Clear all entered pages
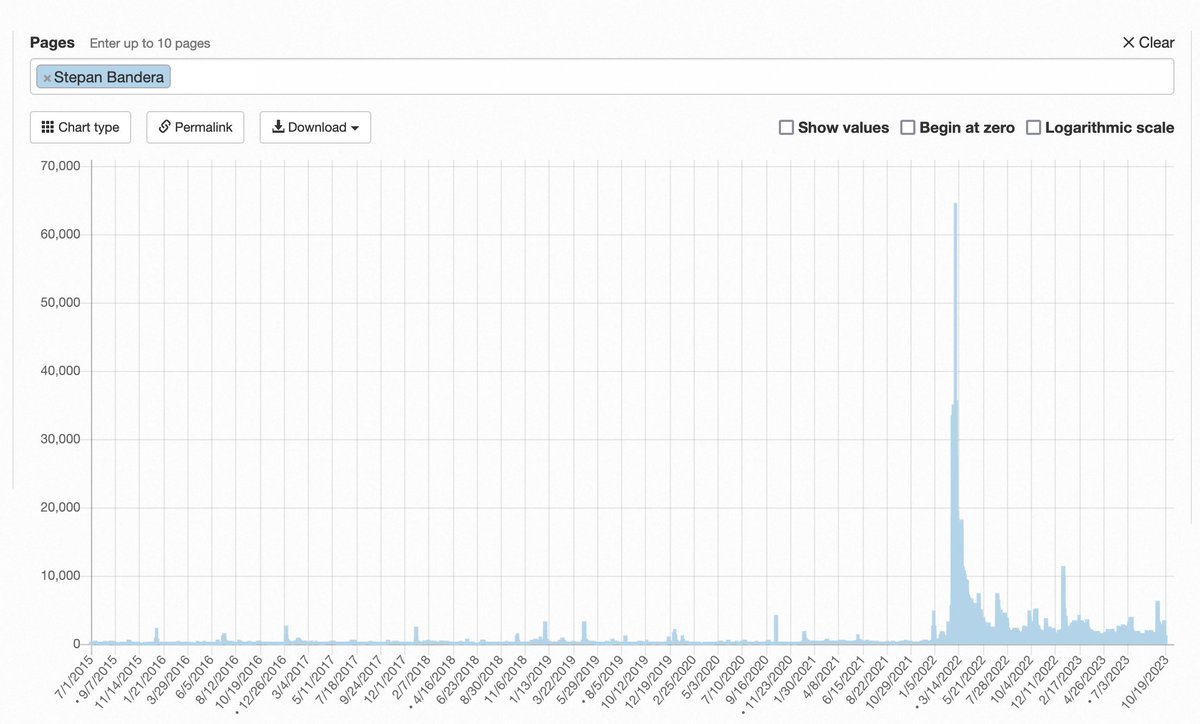The image size is (1200, 724). 1148,42
